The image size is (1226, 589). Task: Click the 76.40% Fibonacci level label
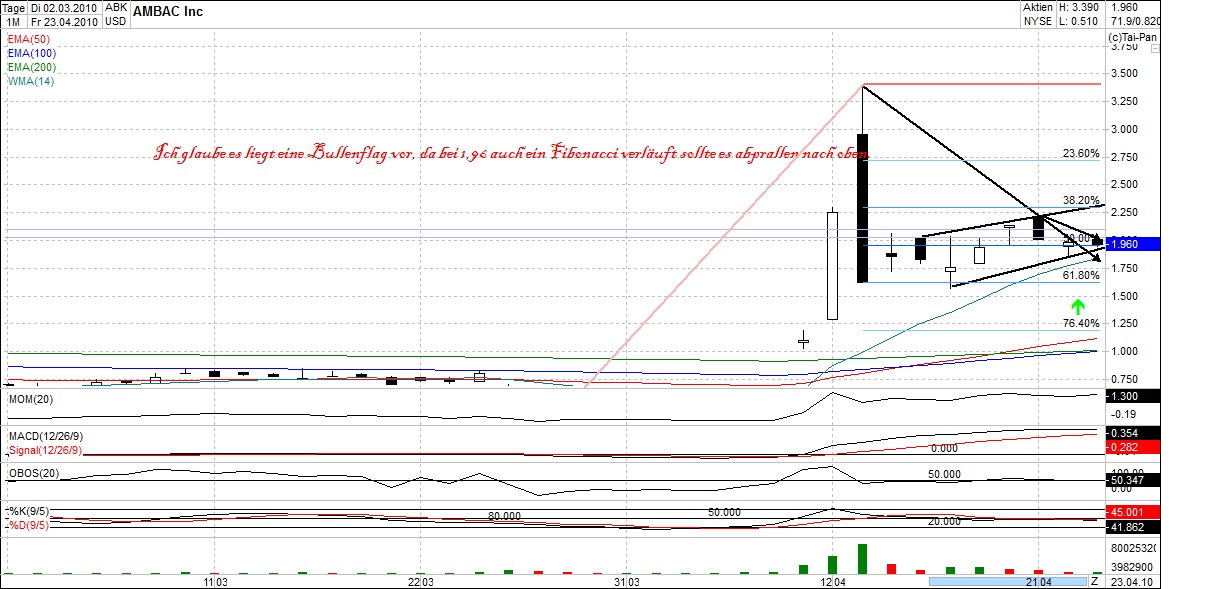point(1081,324)
